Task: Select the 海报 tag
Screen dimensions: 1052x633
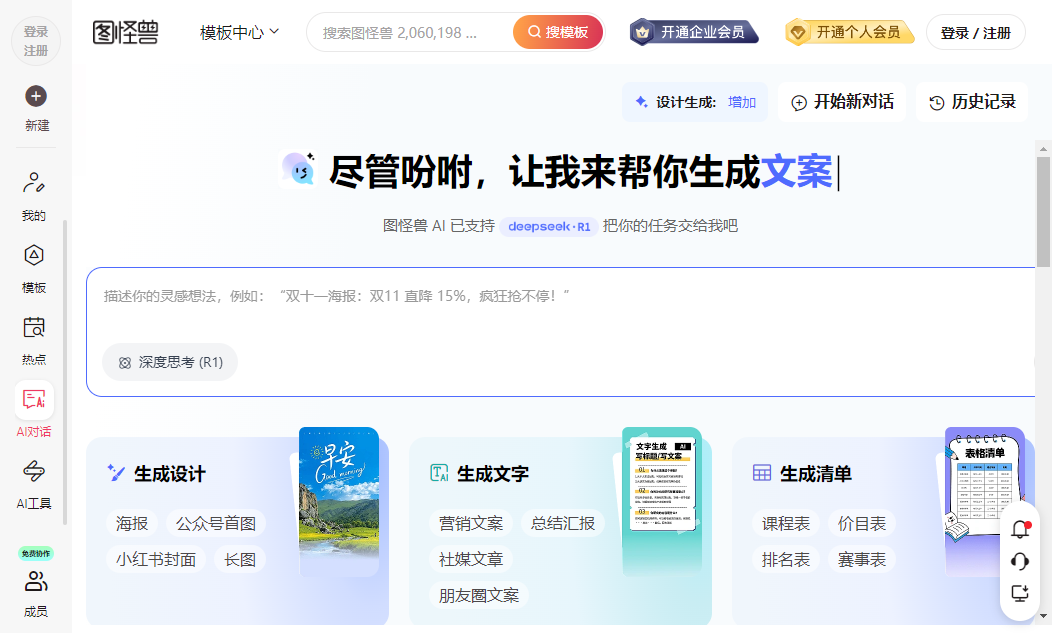Action: pyautogui.click(x=132, y=524)
